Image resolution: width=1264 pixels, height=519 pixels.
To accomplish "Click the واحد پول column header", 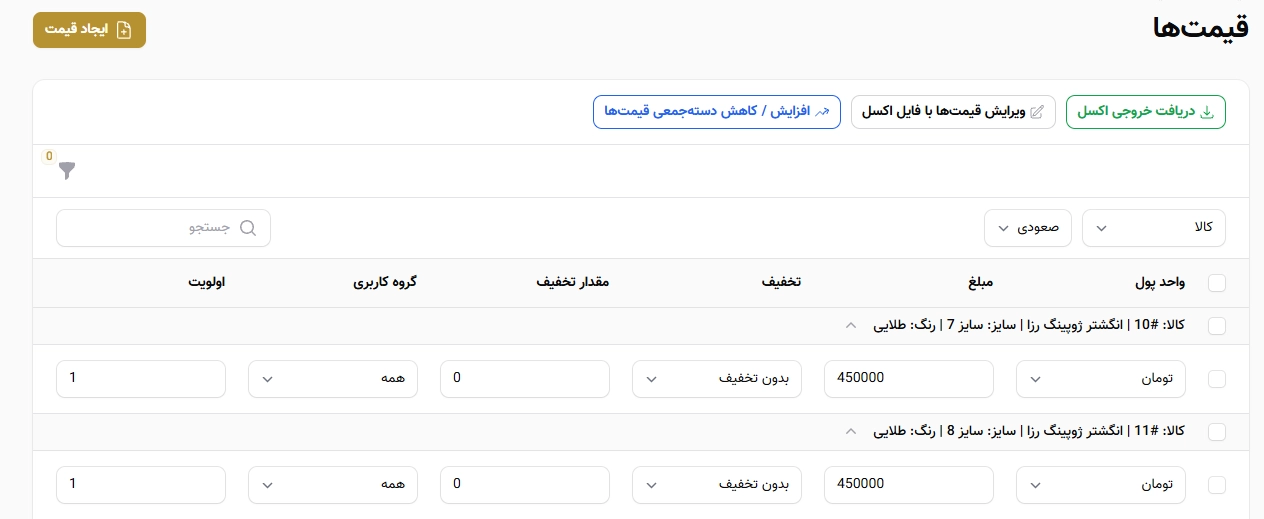I will pyautogui.click(x=1160, y=283).
